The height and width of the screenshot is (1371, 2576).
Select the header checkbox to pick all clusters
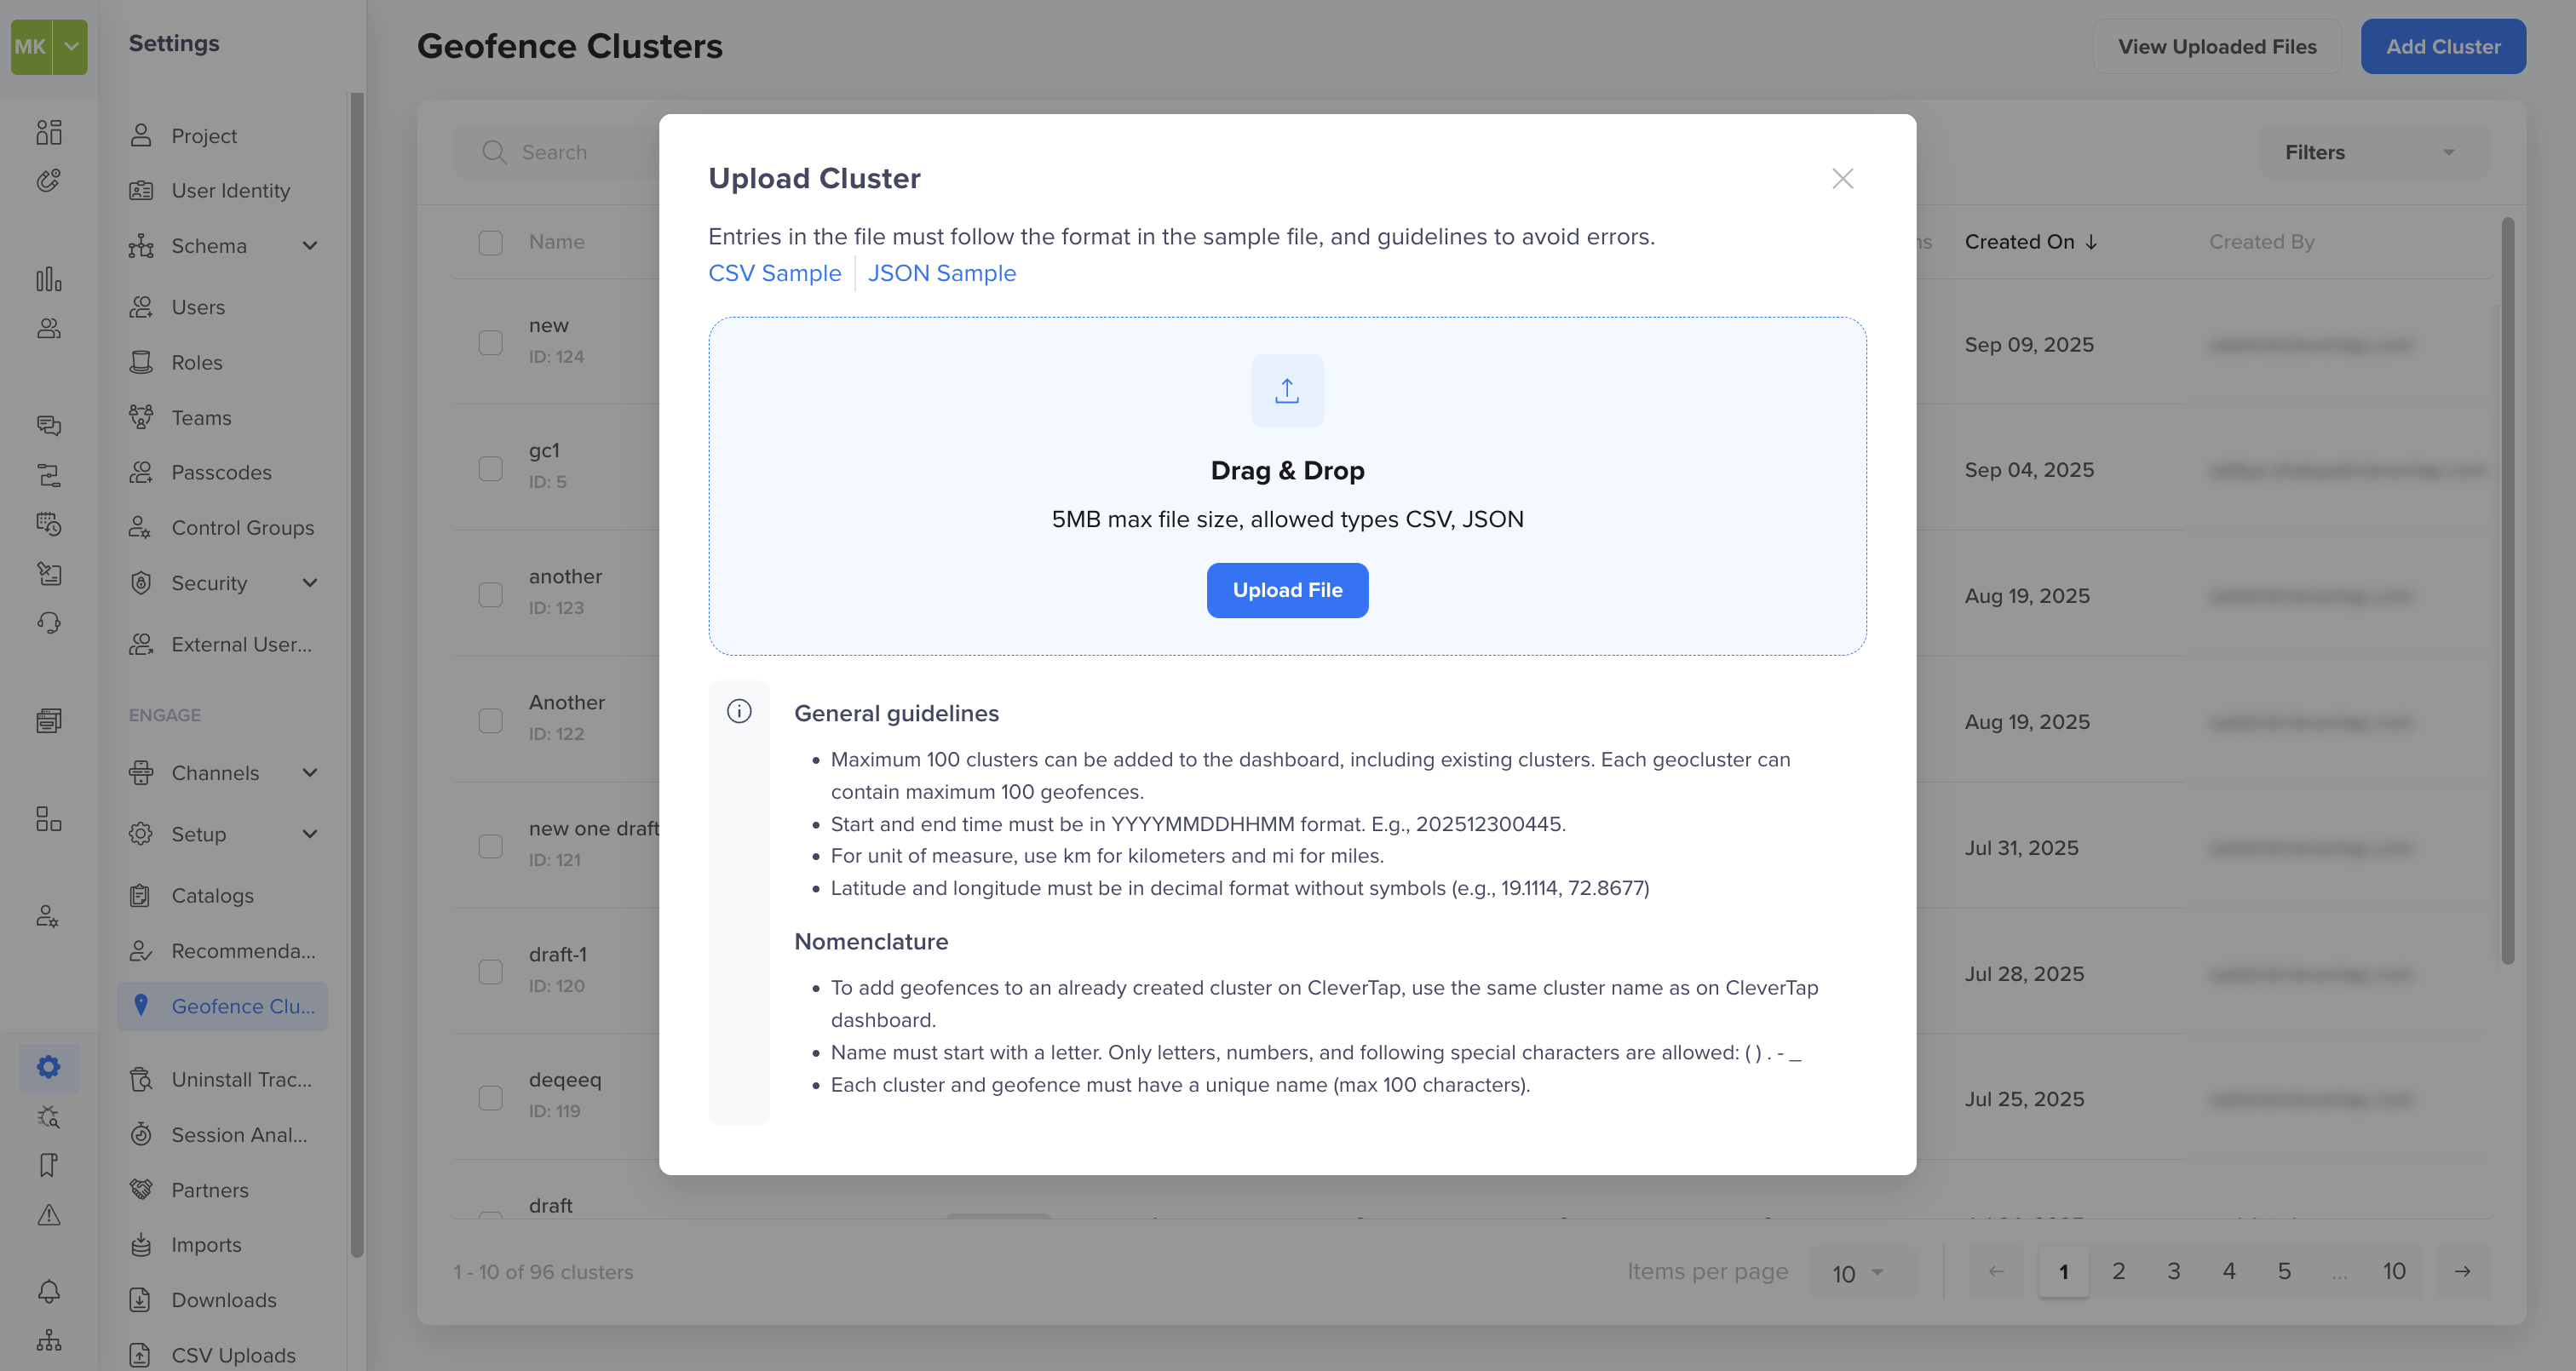click(491, 242)
